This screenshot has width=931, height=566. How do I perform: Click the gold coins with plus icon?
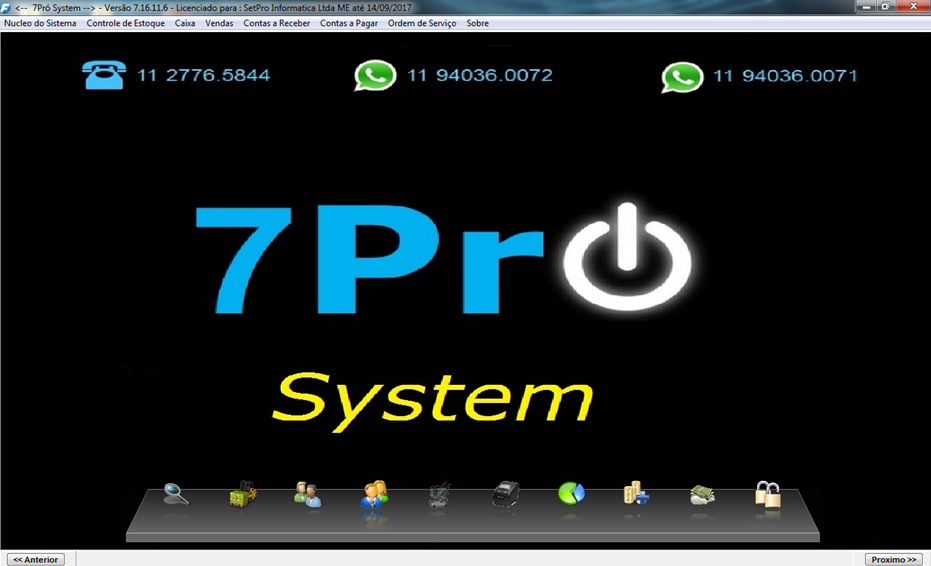(x=636, y=493)
